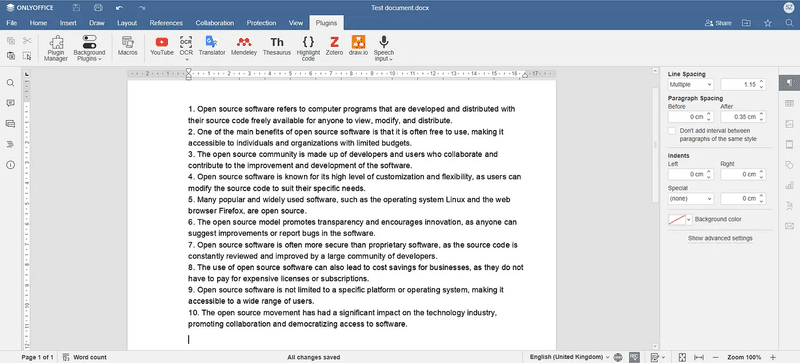The height and width of the screenshot is (363, 800).
Task: Click the spacing After value field
Action: pyautogui.click(x=738, y=117)
